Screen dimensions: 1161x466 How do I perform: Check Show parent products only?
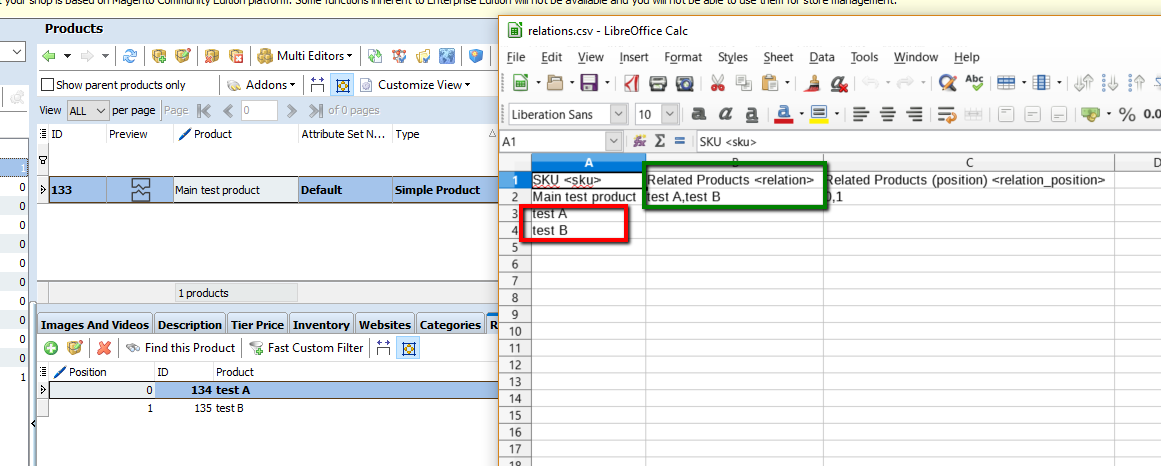[x=48, y=85]
